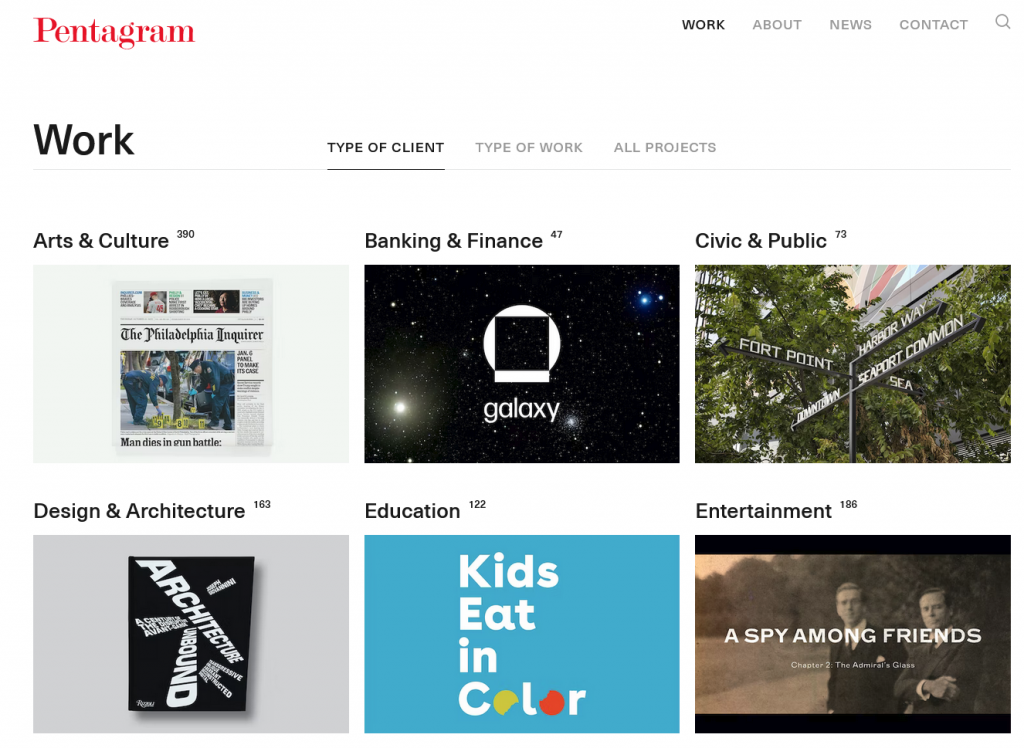Open the Arts & Culture category heading

coord(101,240)
